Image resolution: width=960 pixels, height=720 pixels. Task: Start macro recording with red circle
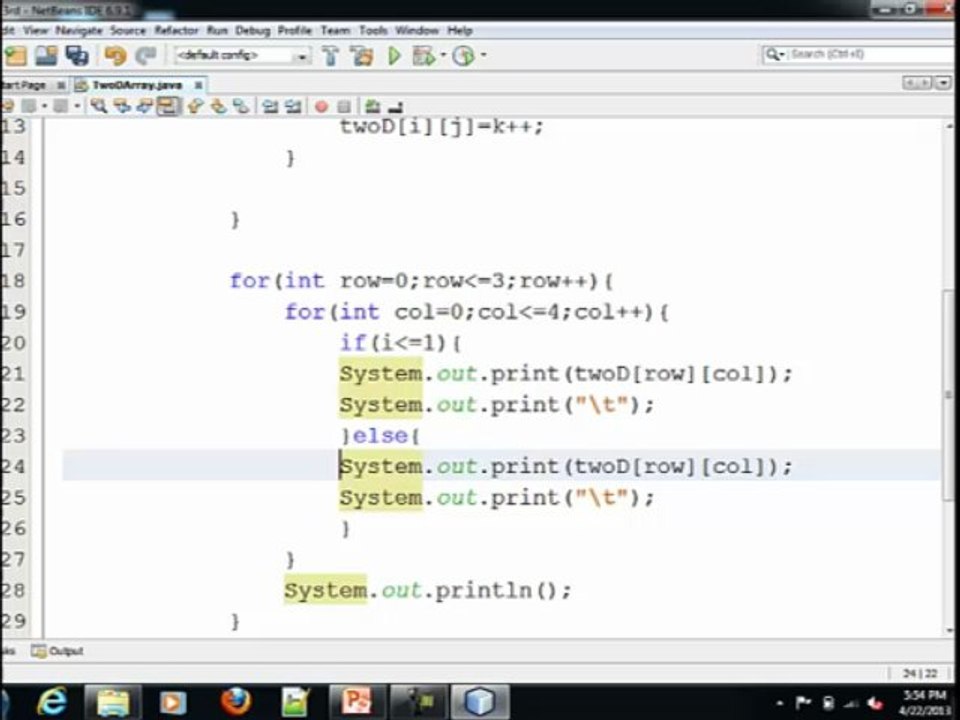tap(321, 107)
